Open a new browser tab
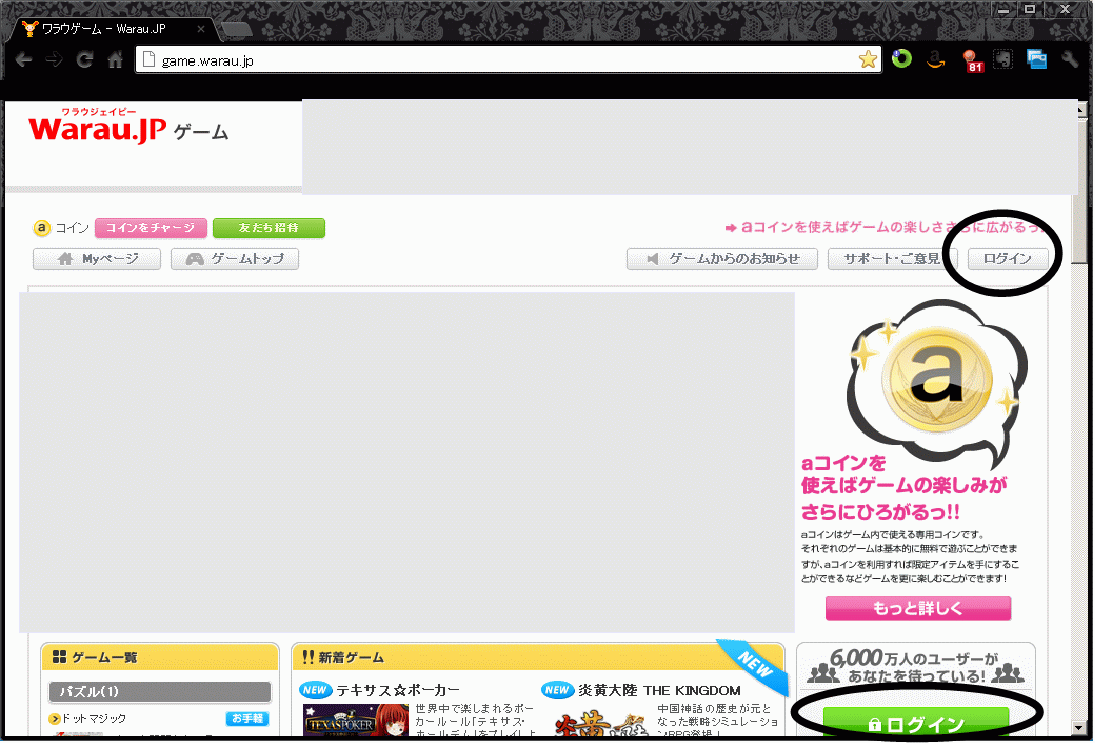The image size is (1095, 743). [236, 29]
